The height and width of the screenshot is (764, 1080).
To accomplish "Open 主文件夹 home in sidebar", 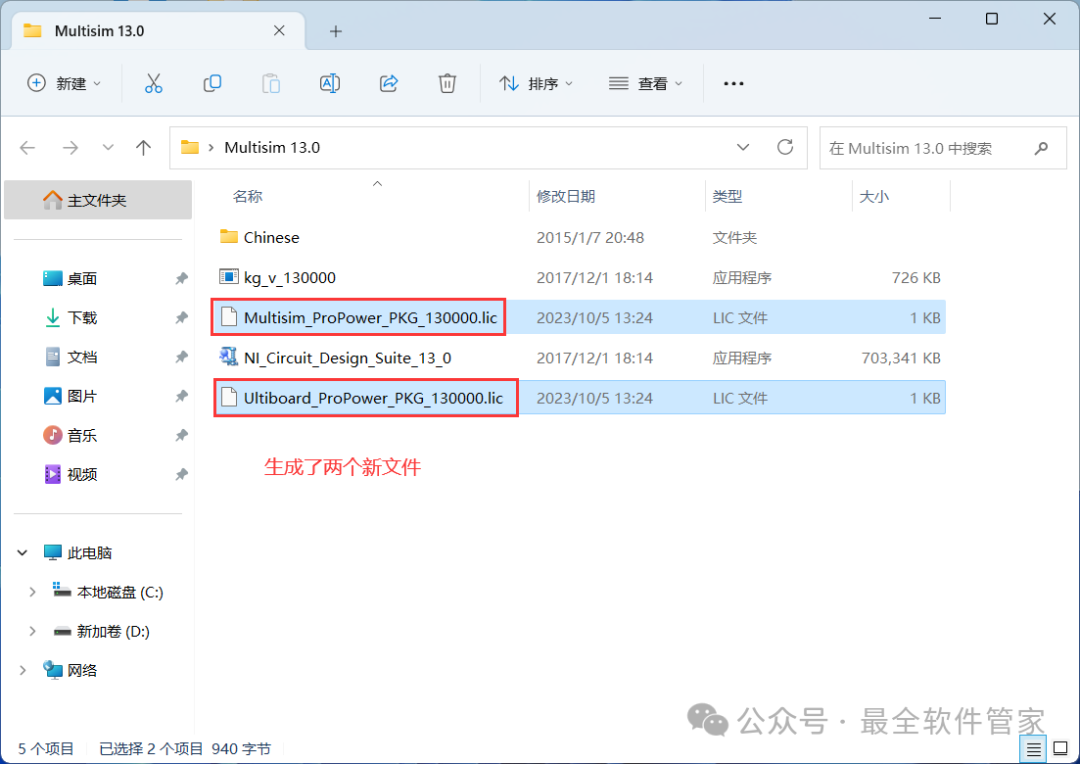I will (x=98, y=200).
